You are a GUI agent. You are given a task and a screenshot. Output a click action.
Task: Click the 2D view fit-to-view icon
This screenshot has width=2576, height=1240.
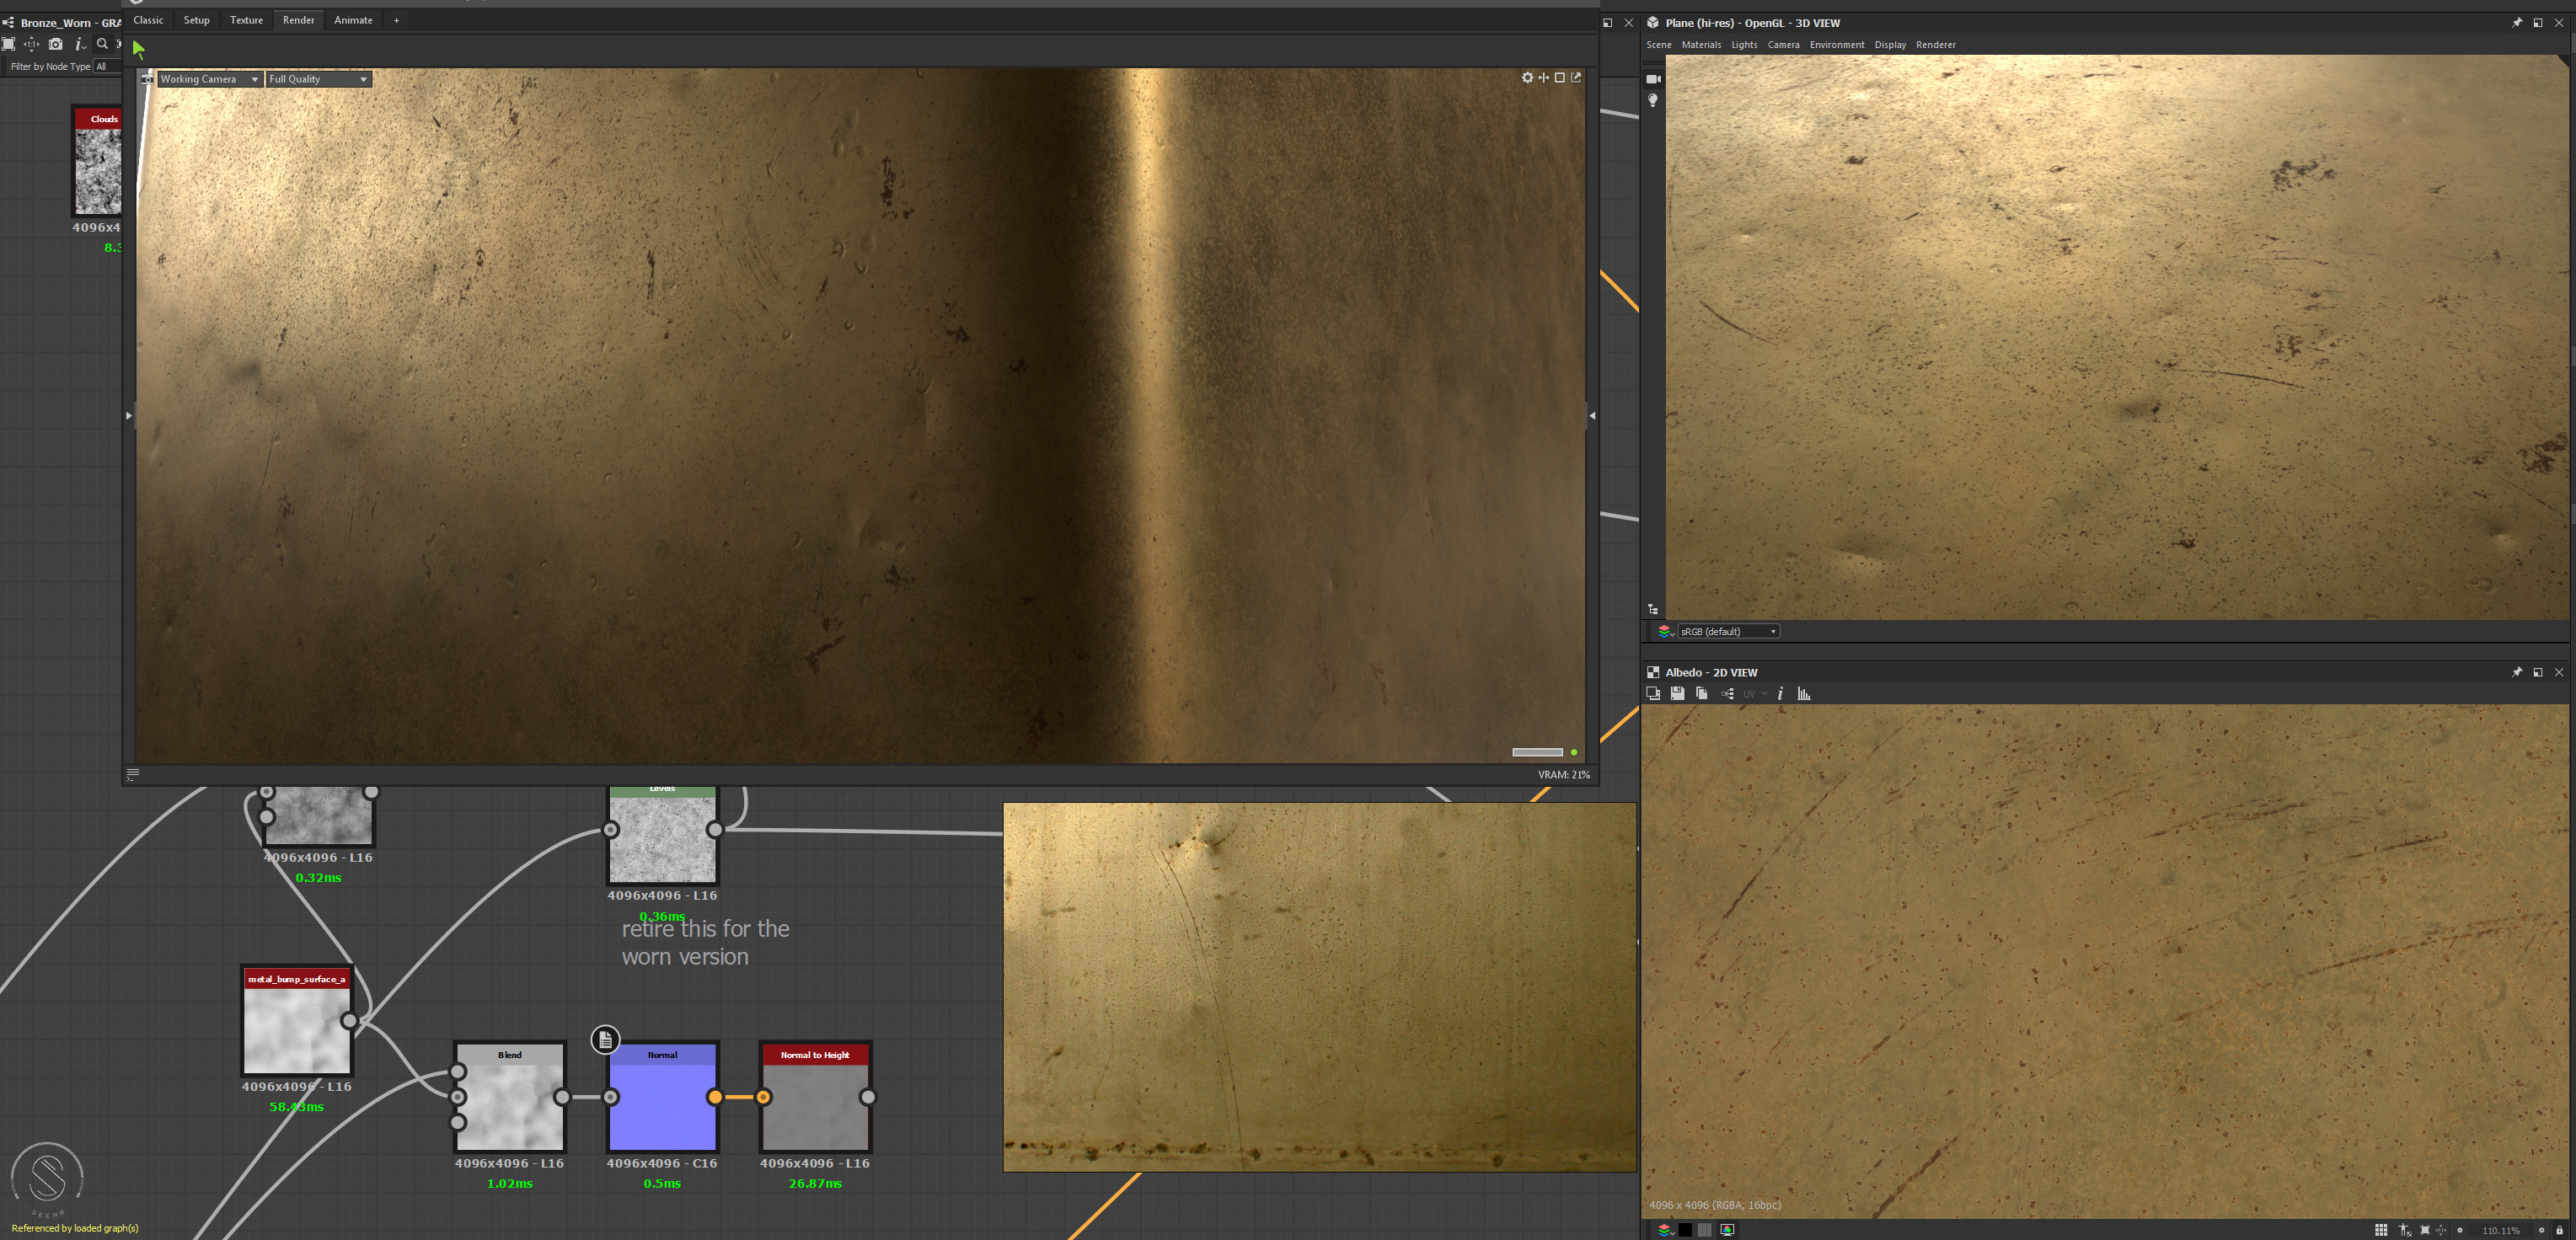point(2425,1230)
